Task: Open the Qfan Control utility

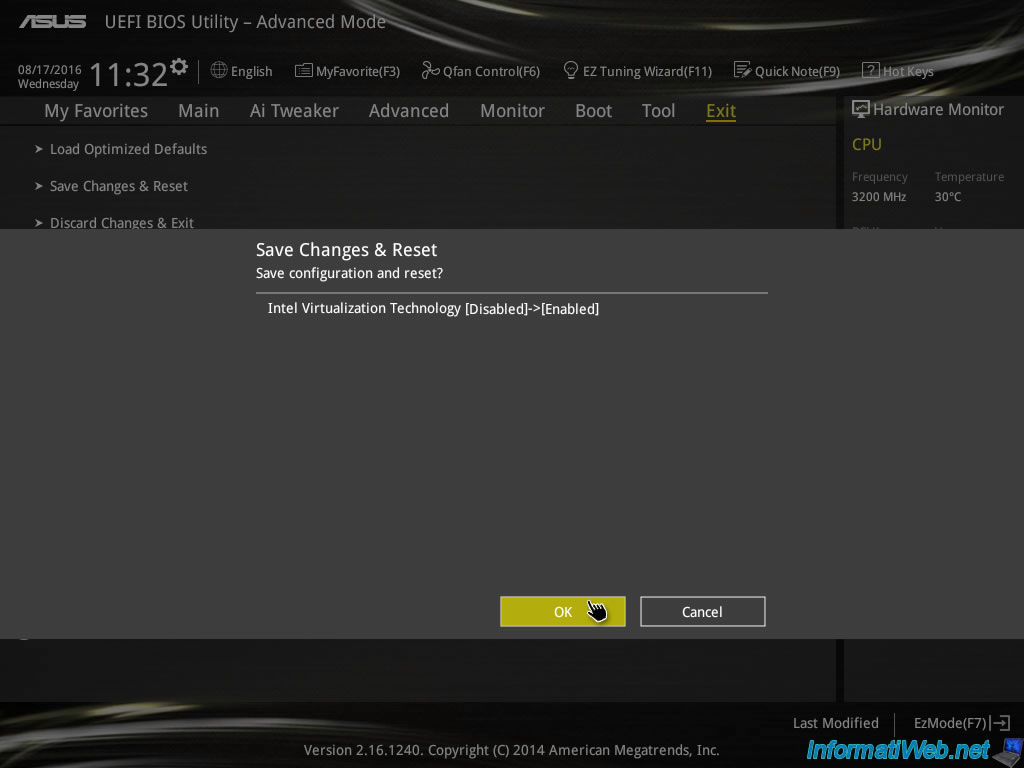Action: [x=480, y=71]
